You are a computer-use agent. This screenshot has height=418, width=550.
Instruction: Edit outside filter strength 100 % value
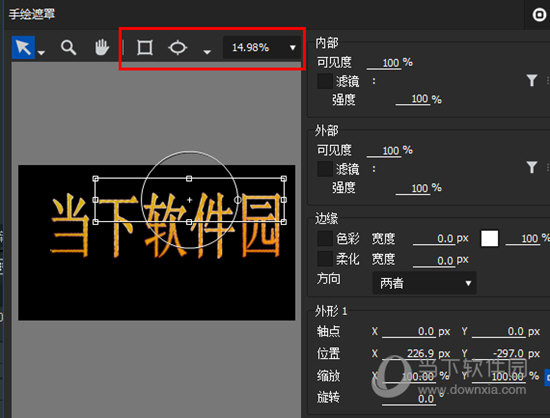(x=413, y=188)
